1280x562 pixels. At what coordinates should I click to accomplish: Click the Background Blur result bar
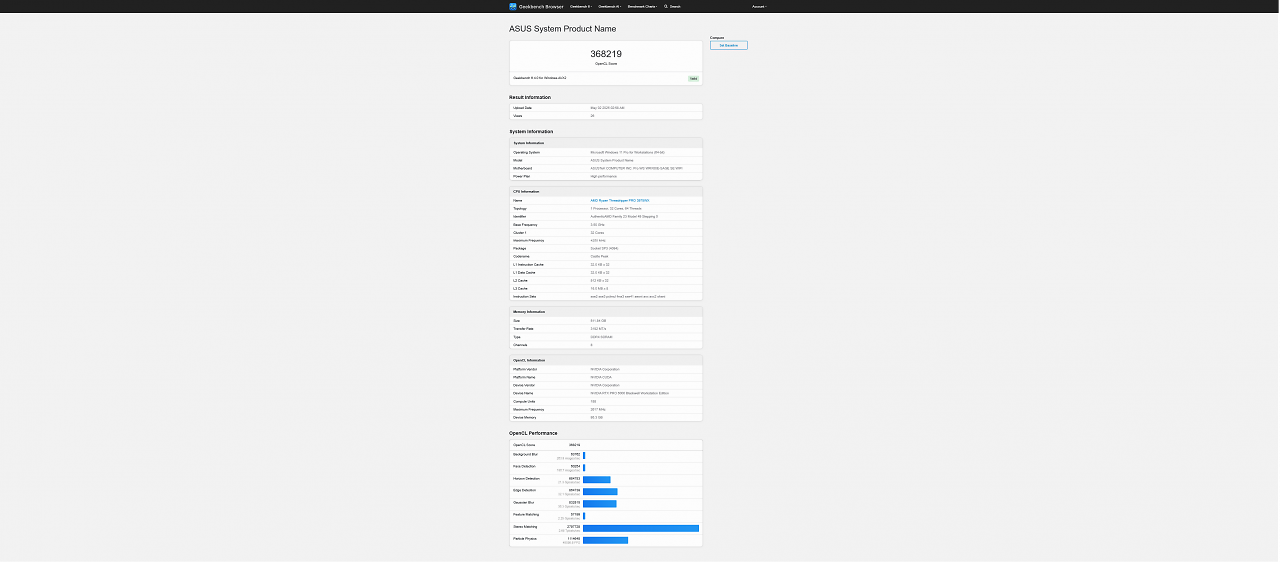pos(584,455)
